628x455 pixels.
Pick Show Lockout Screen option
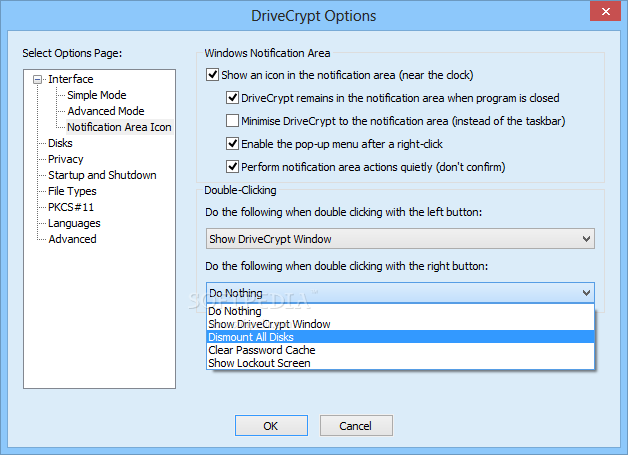click(400, 363)
